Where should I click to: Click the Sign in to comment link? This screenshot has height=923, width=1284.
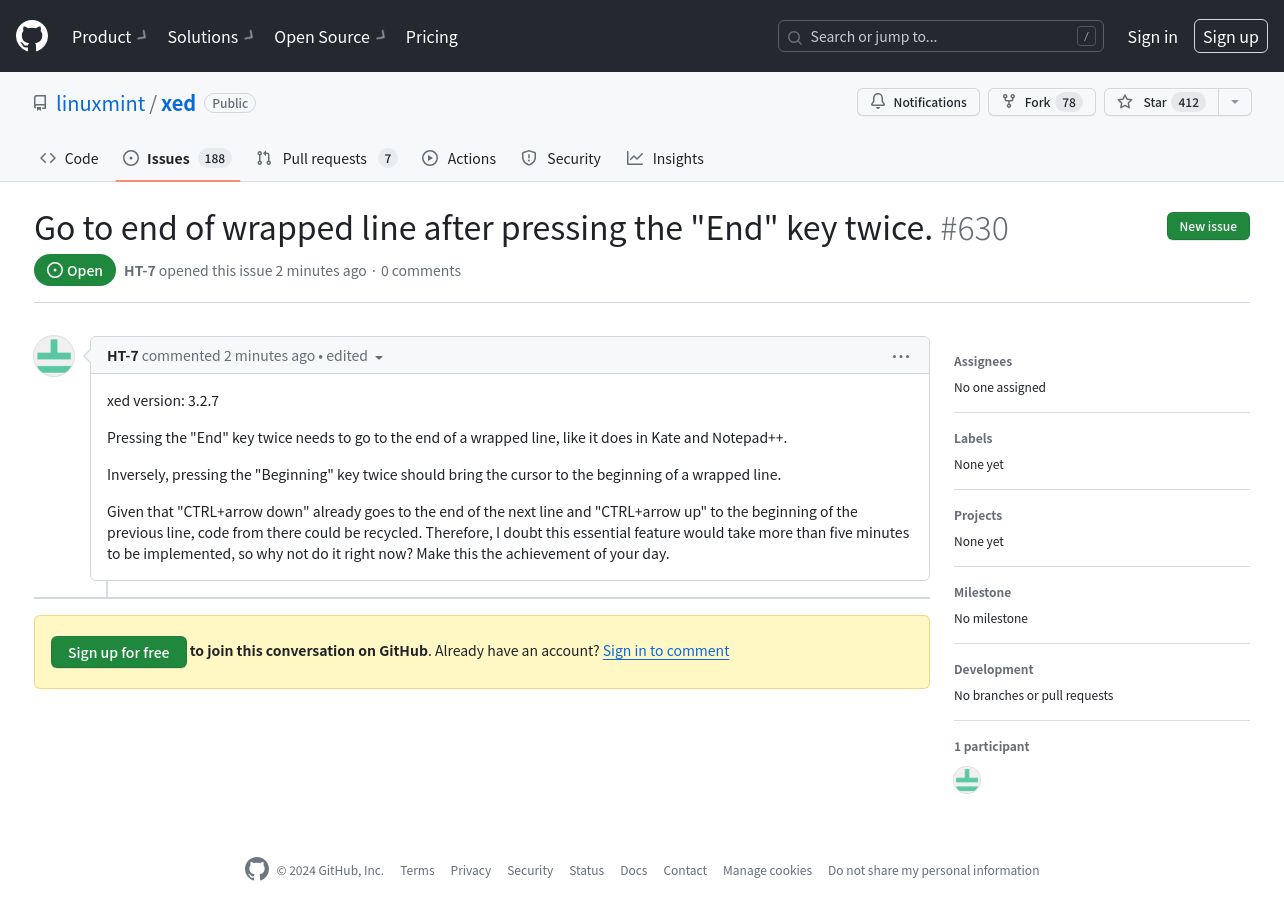pyautogui.click(x=666, y=650)
